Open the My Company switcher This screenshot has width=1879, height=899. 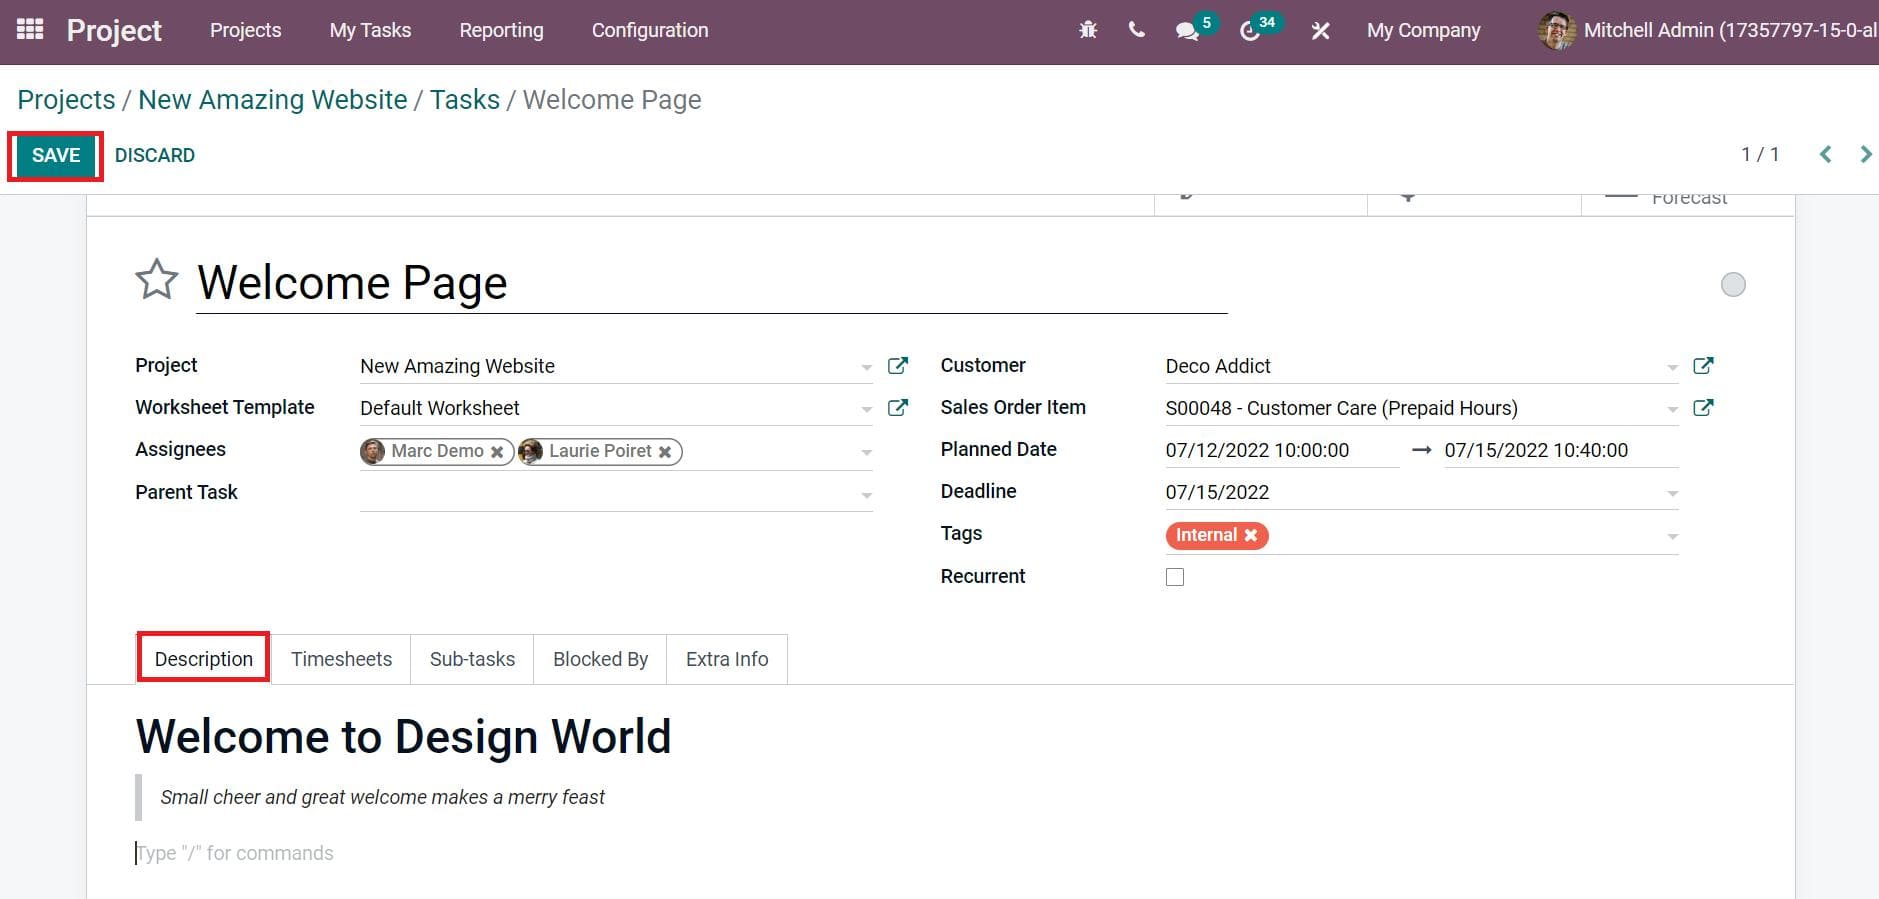1423,31
